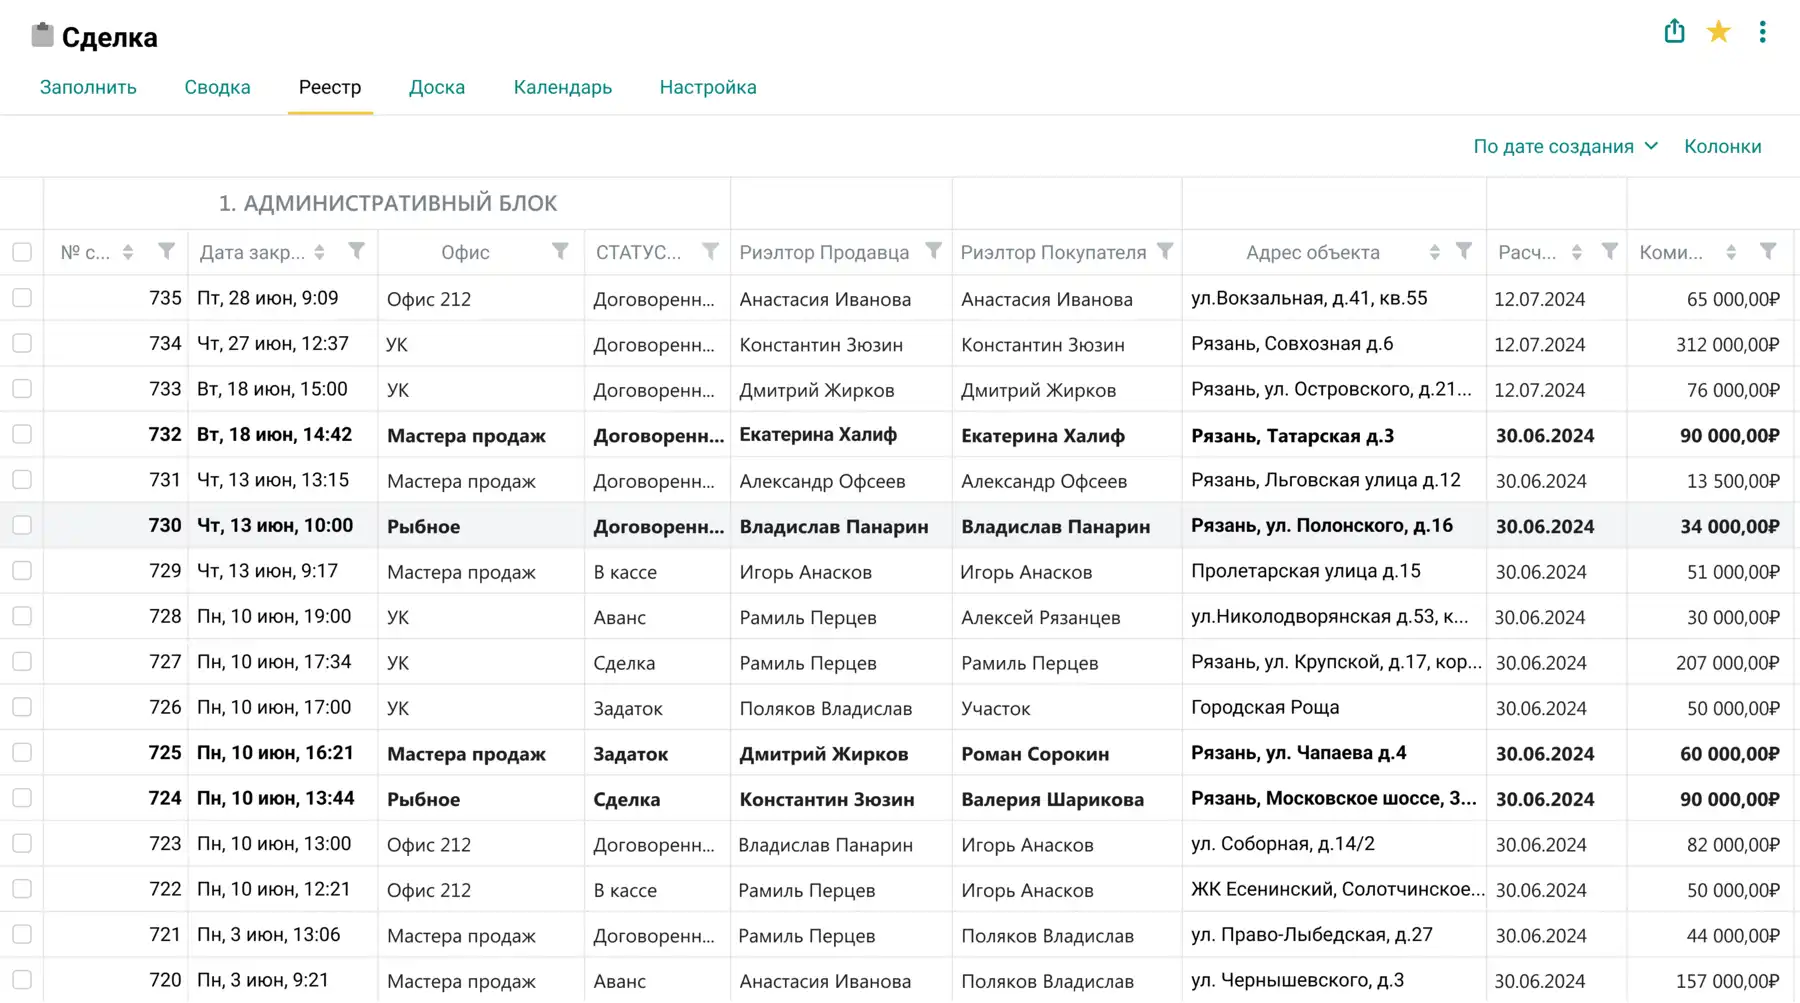Screen dimensions: 1800x1003
Task: Select checkbox for deal 732
Action: 22,434
